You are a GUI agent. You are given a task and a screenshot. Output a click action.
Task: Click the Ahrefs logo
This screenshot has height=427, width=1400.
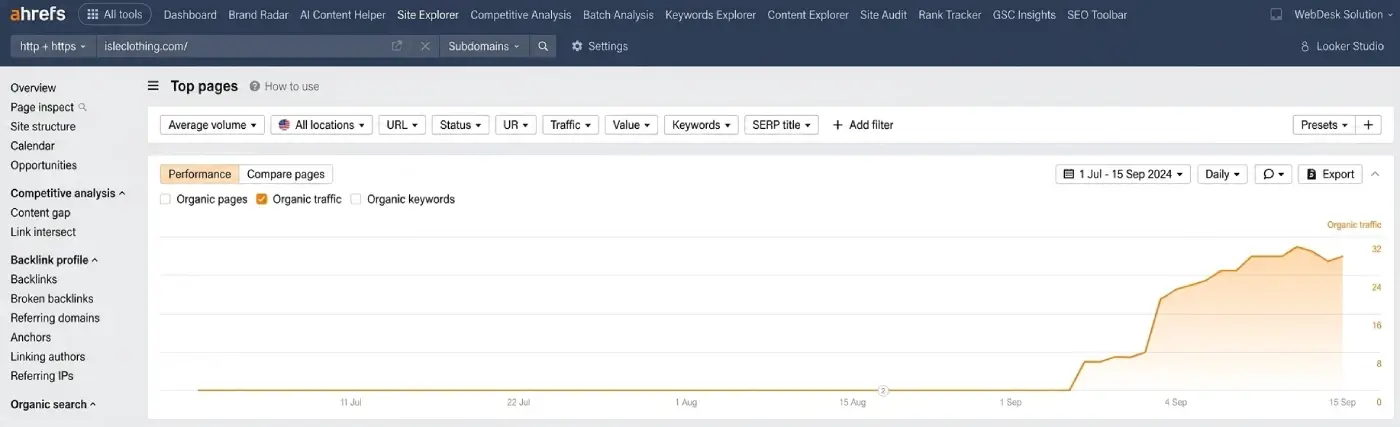pos(38,14)
